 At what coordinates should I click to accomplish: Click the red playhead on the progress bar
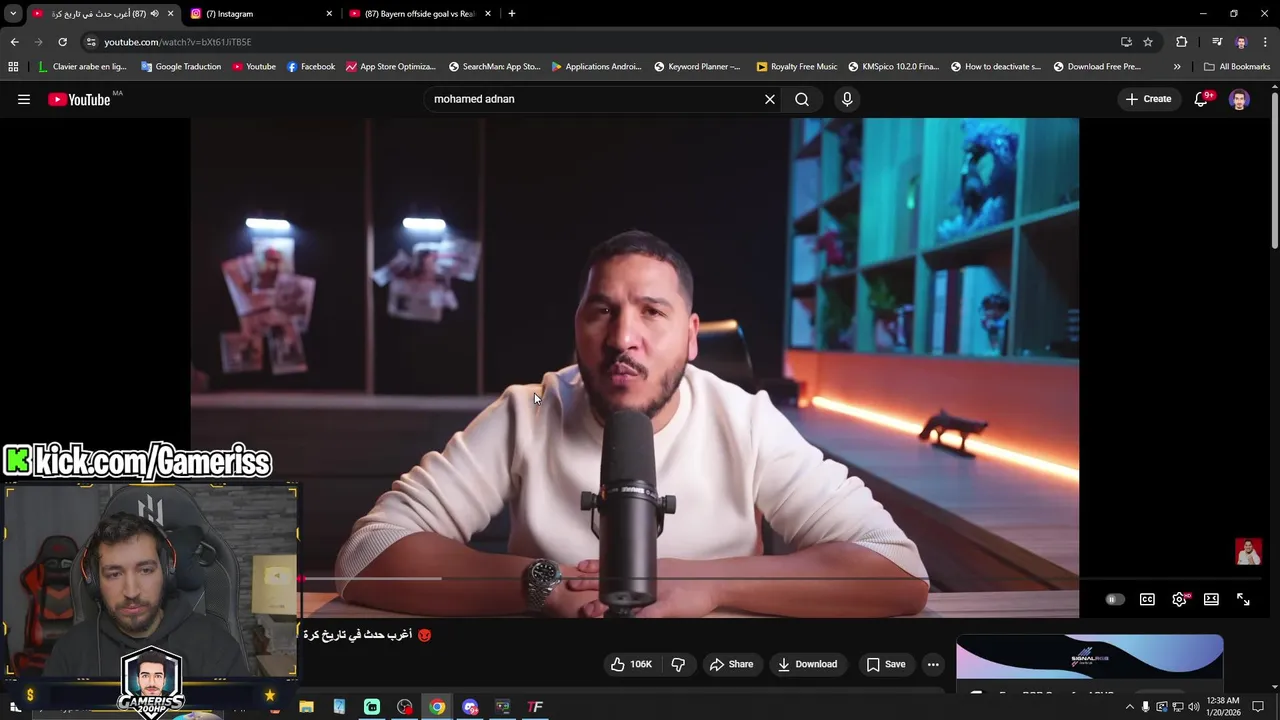tap(301, 578)
